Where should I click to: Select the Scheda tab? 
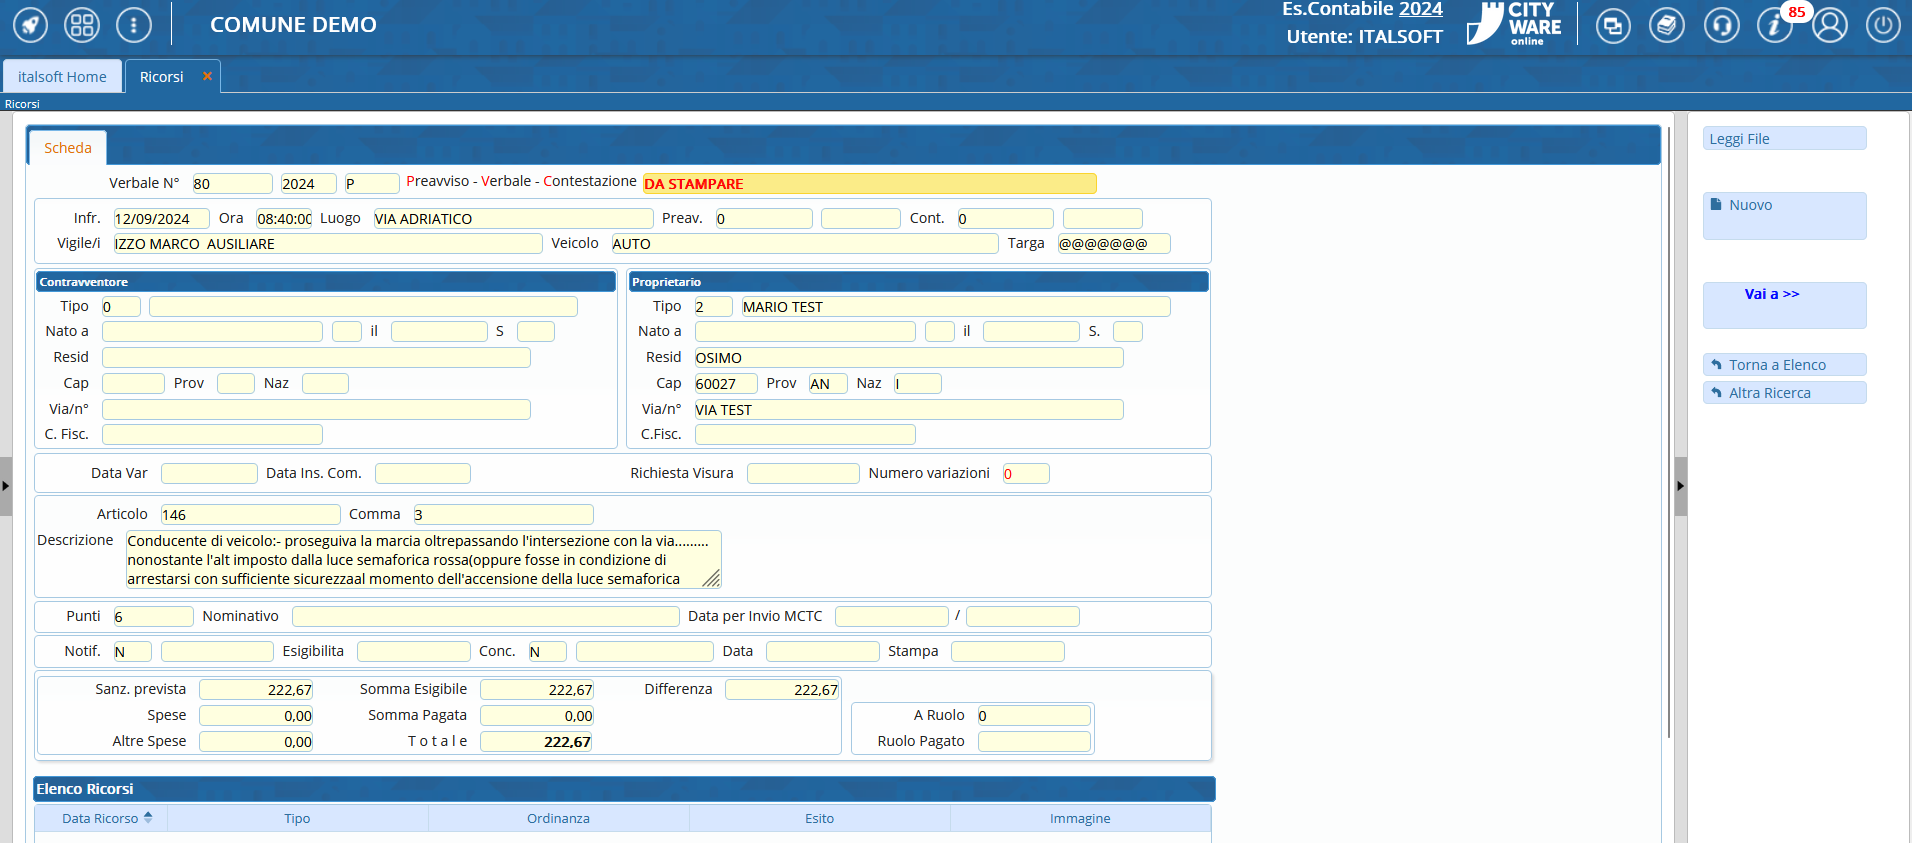pos(68,148)
